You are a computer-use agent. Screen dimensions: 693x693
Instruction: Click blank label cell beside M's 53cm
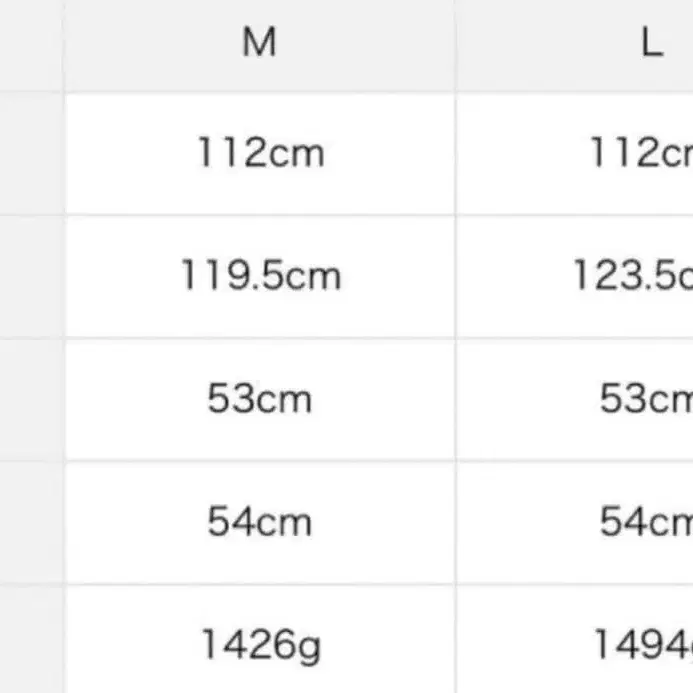click(31, 399)
